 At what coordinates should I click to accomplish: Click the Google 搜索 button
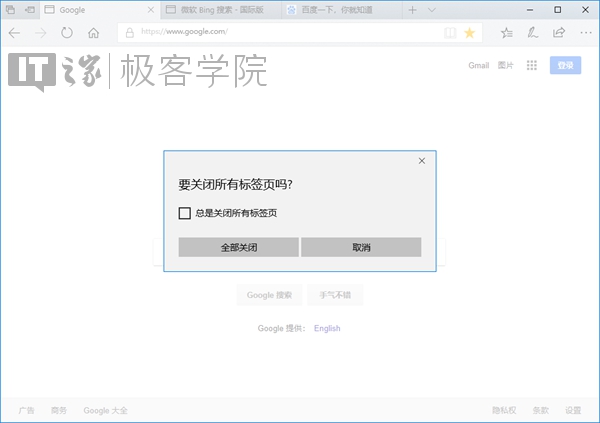click(269, 295)
